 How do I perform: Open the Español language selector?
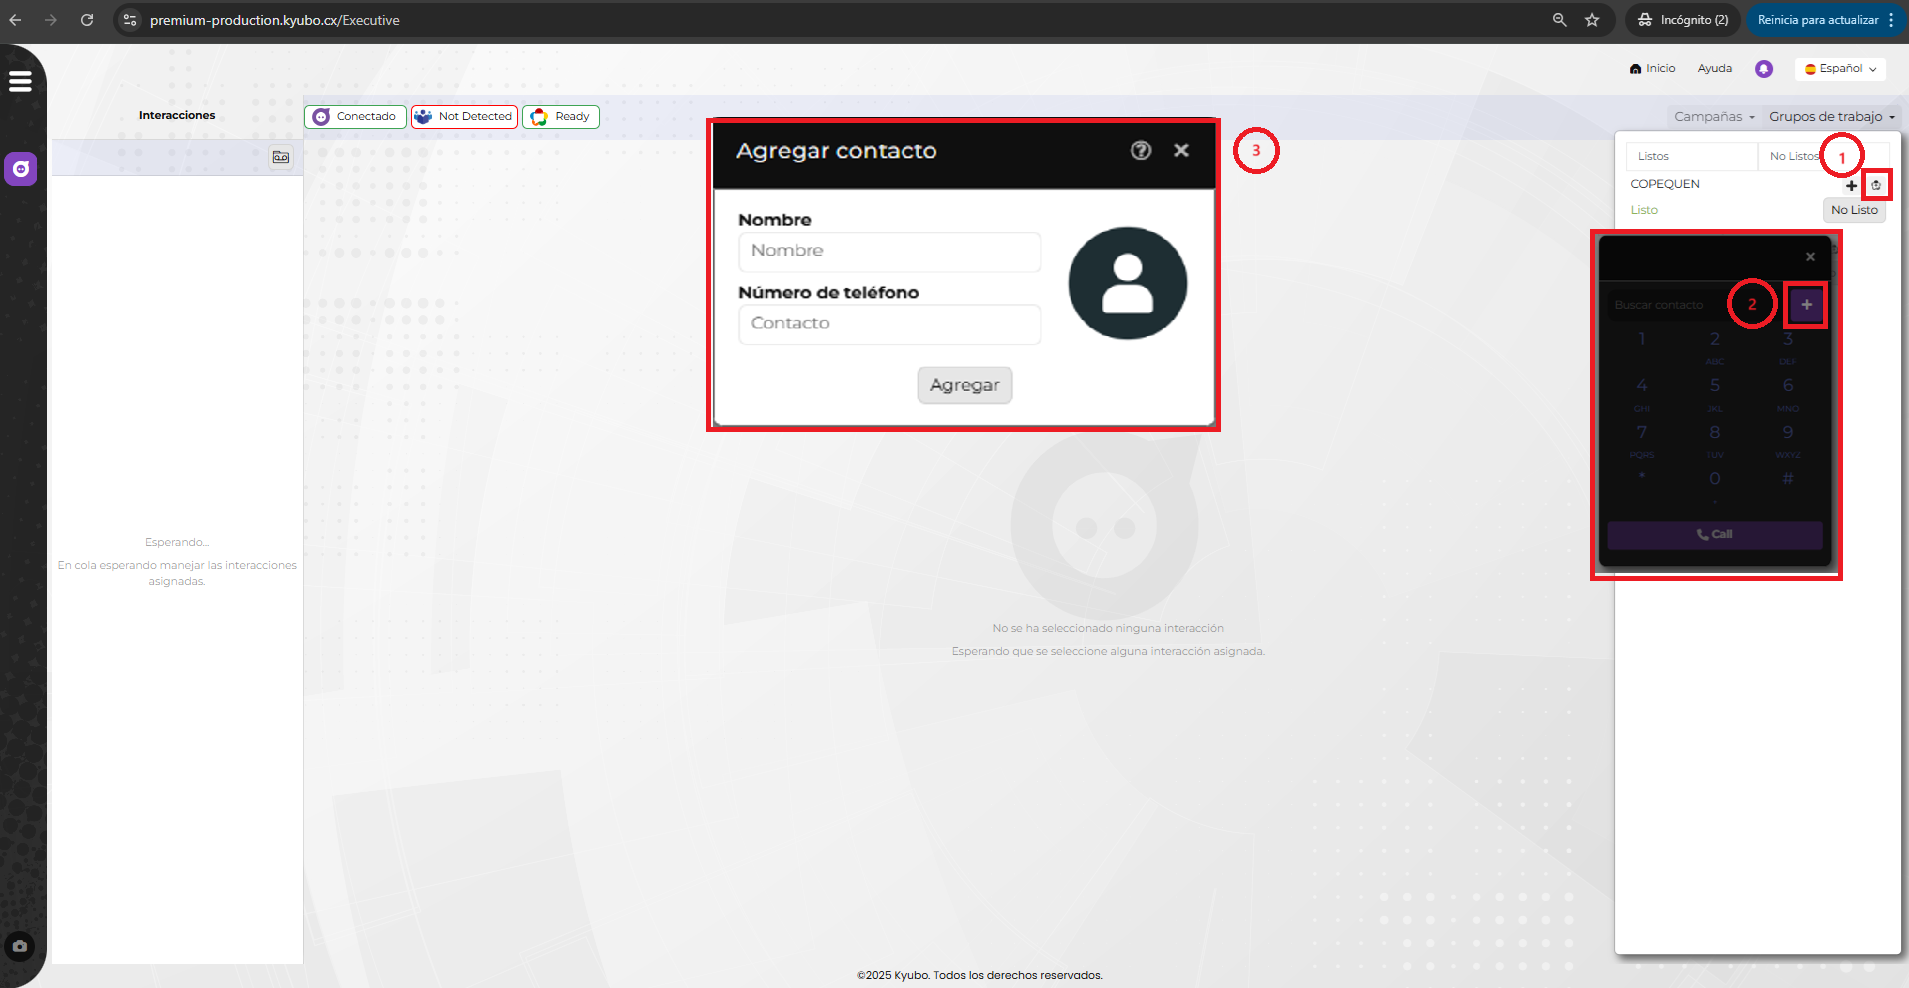(1840, 69)
